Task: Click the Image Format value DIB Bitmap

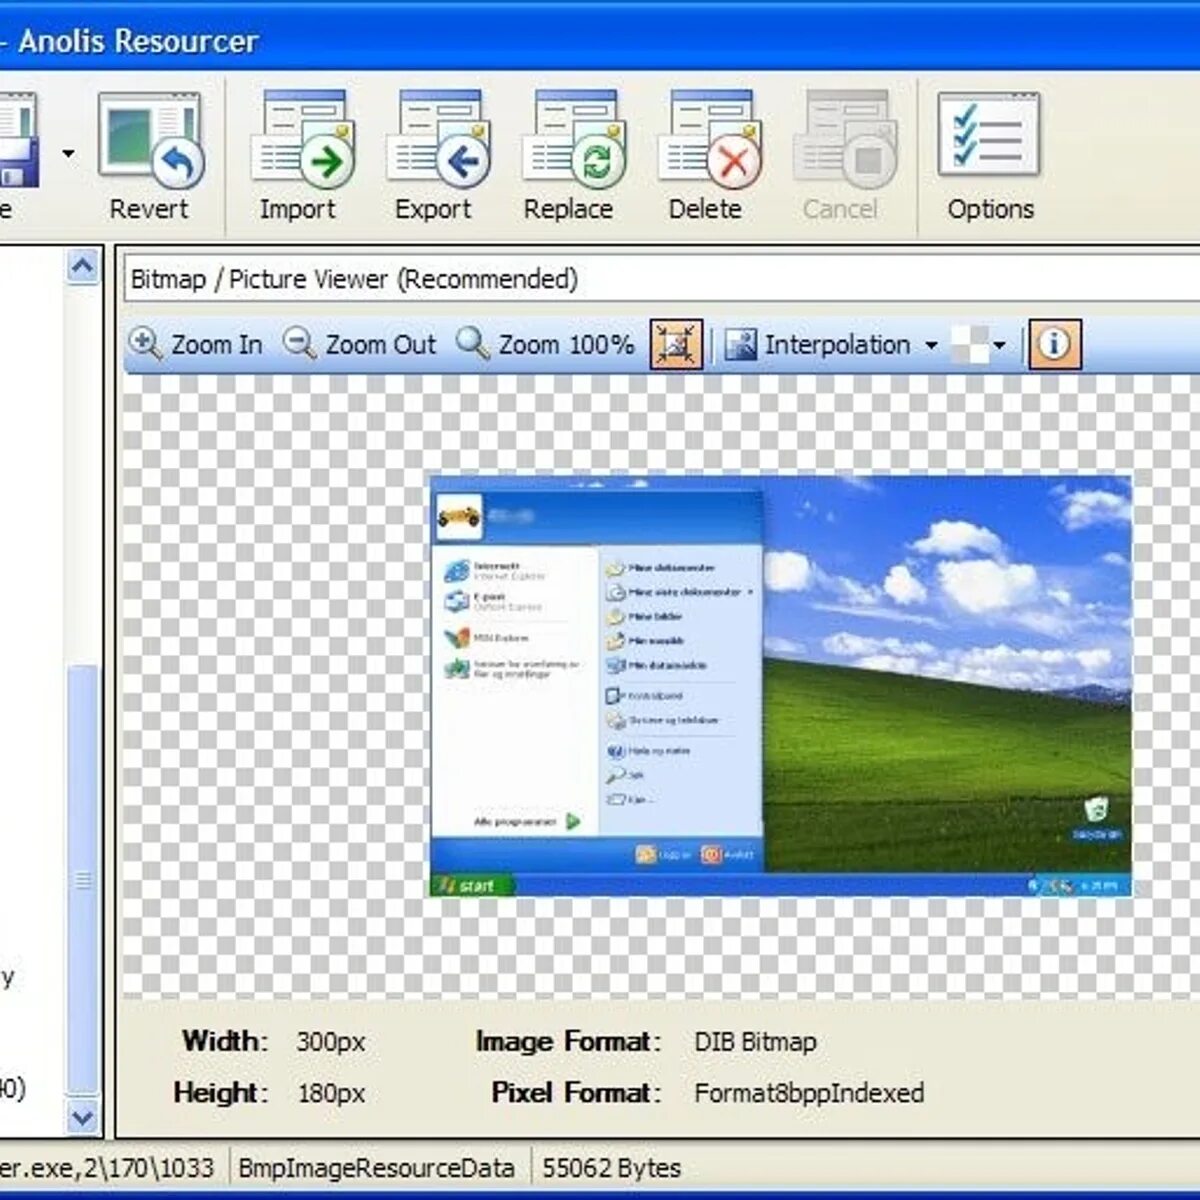Action: point(755,1042)
